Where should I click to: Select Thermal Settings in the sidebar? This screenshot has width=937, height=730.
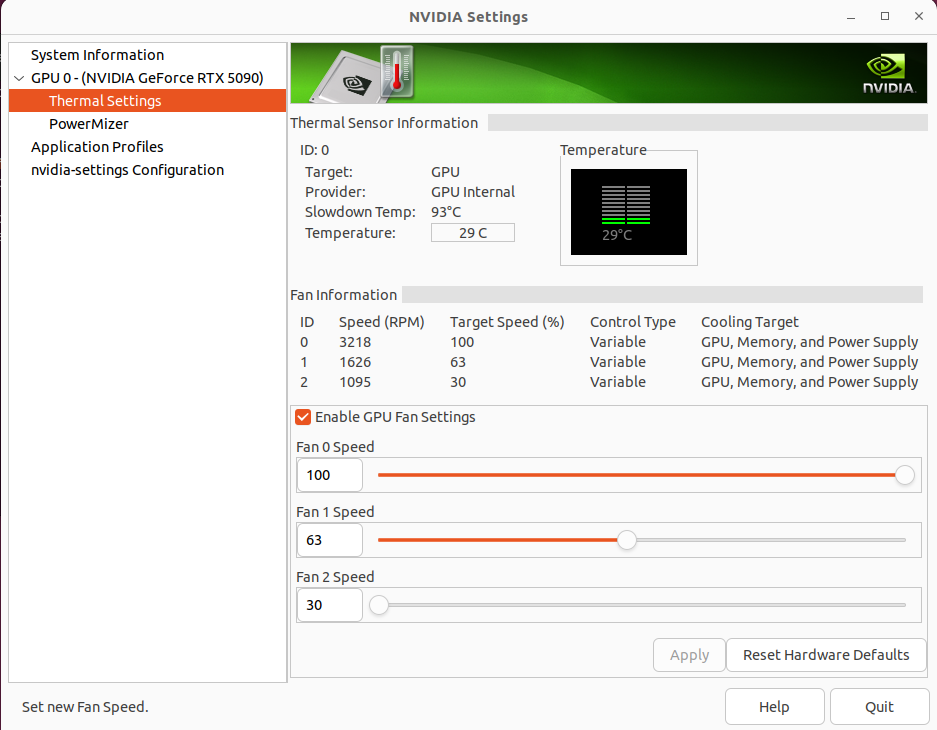[x=105, y=101]
